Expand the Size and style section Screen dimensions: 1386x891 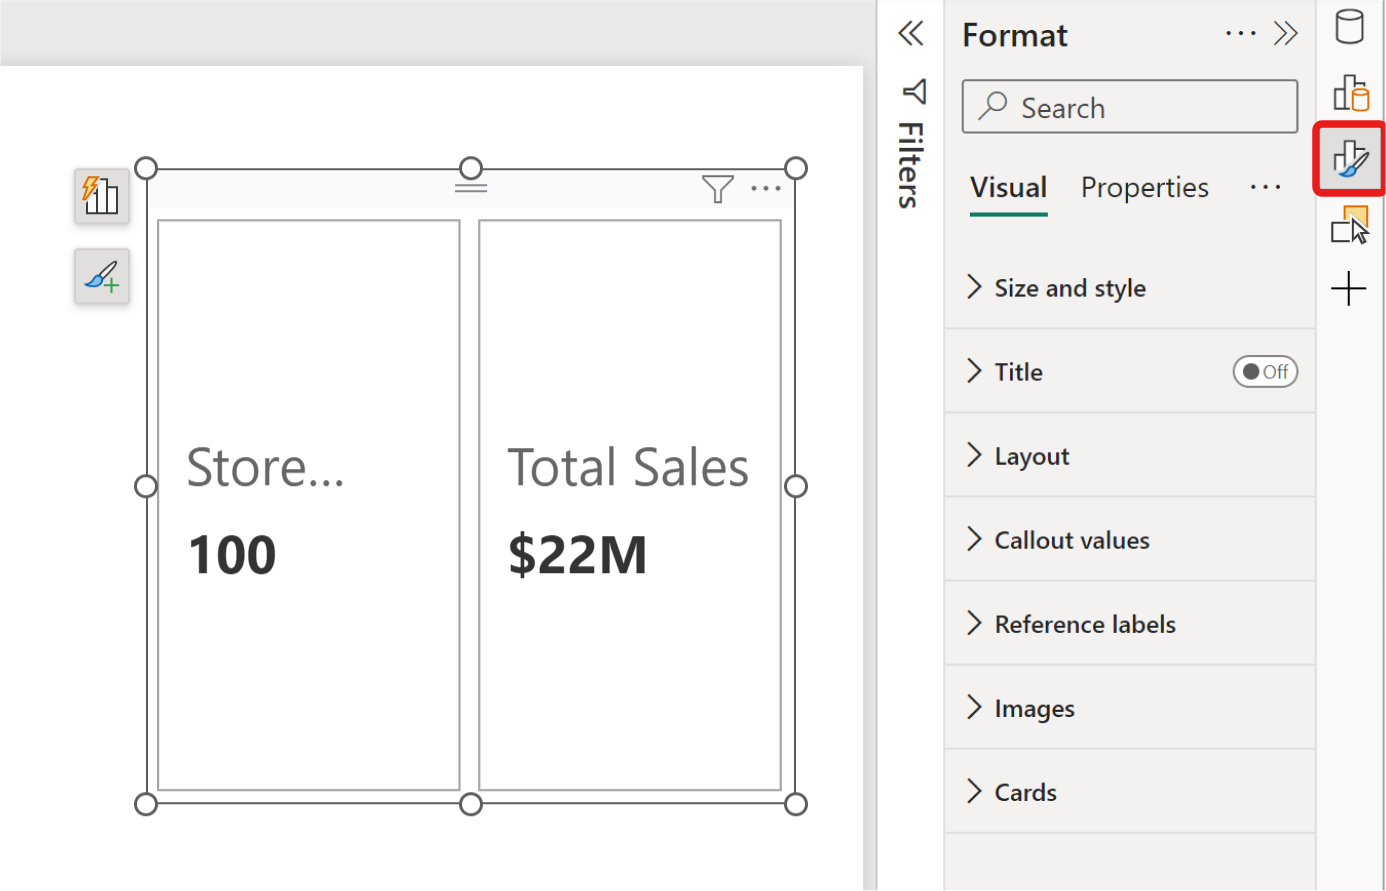coord(1129,288)
